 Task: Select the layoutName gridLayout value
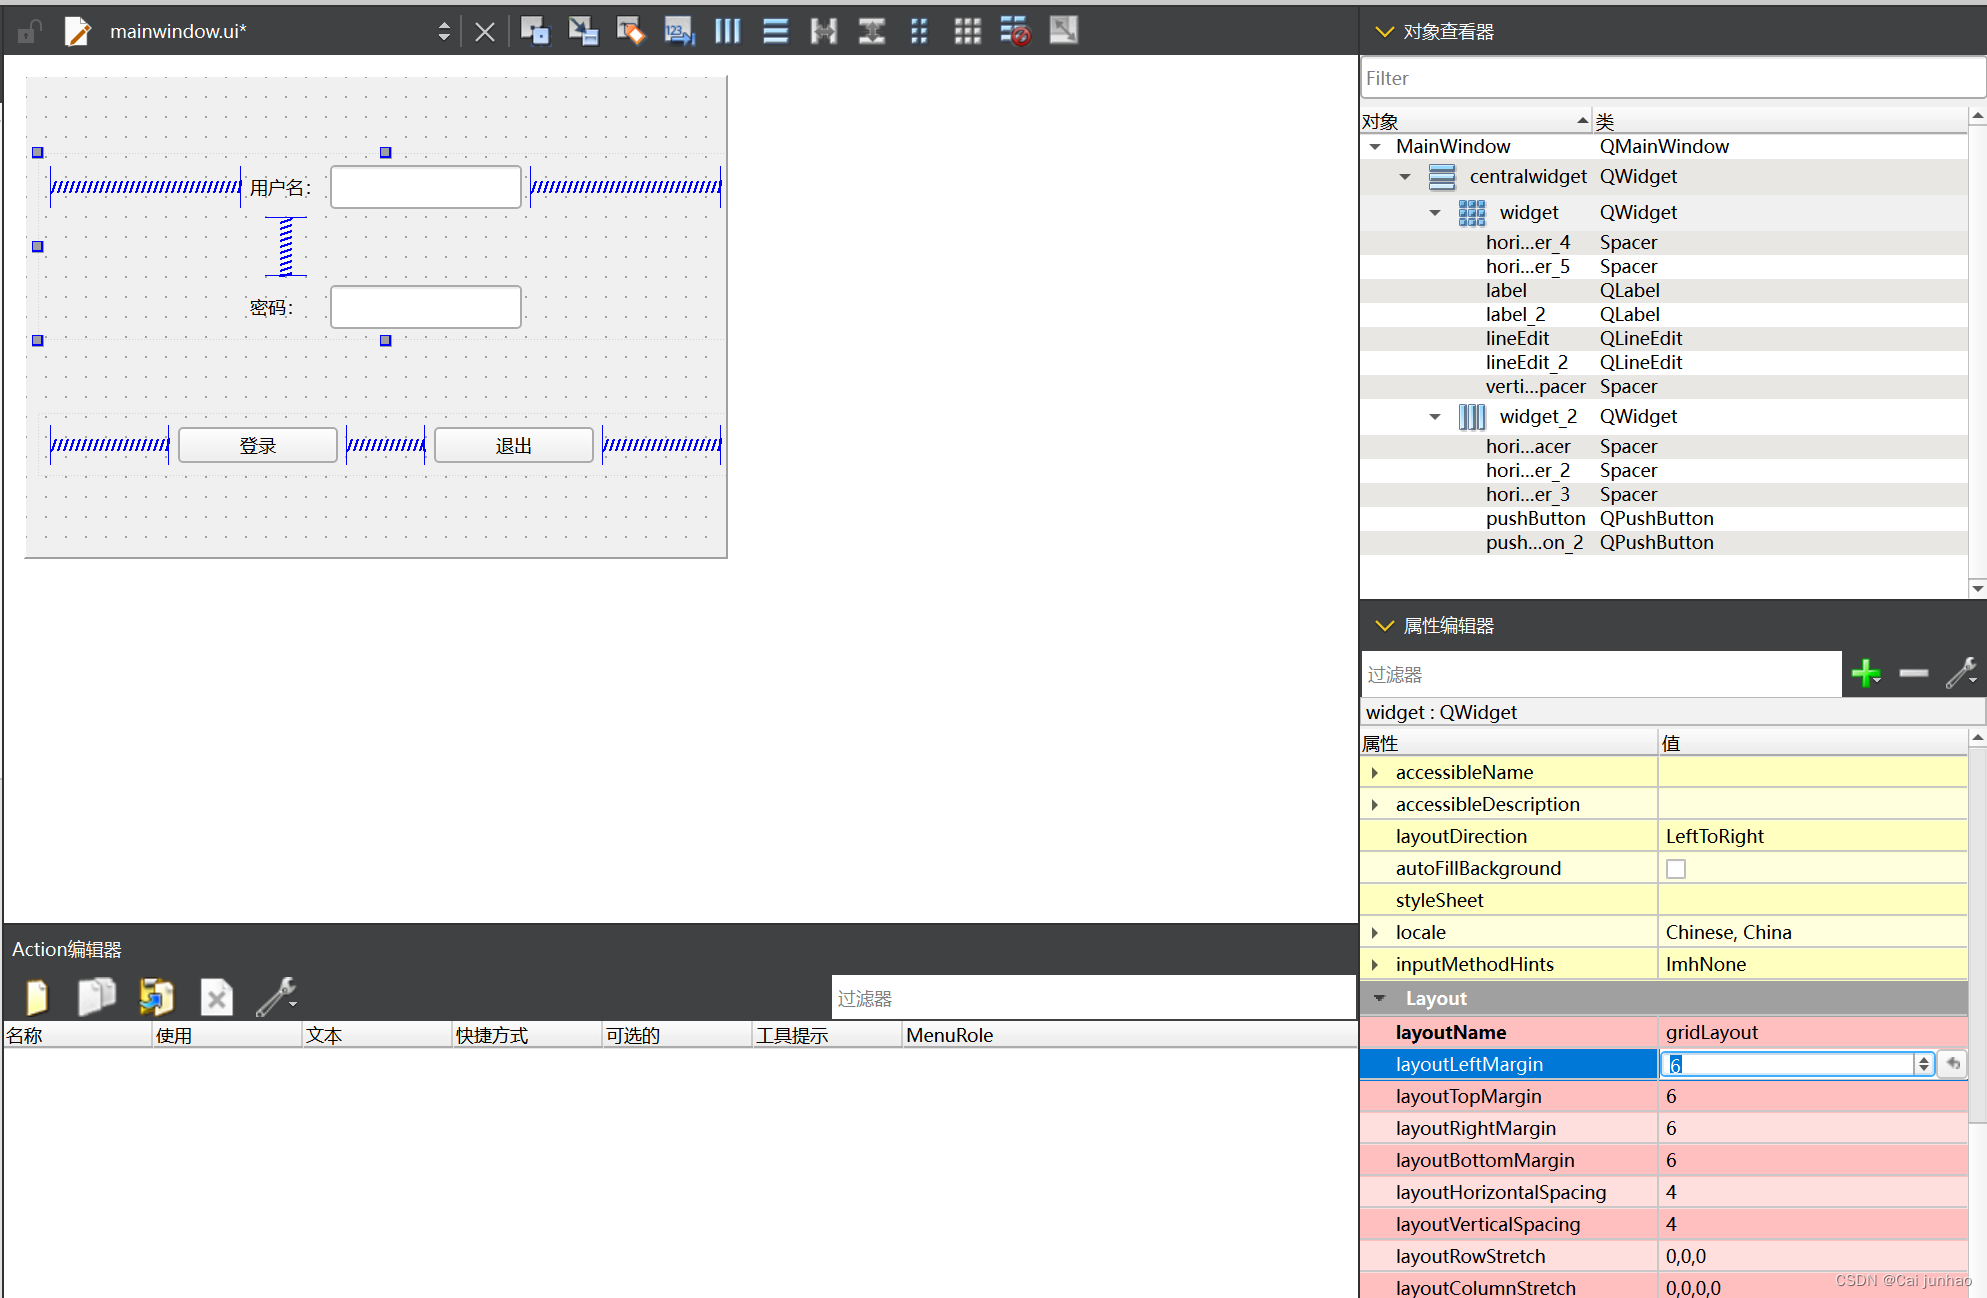[1812, 1033]
